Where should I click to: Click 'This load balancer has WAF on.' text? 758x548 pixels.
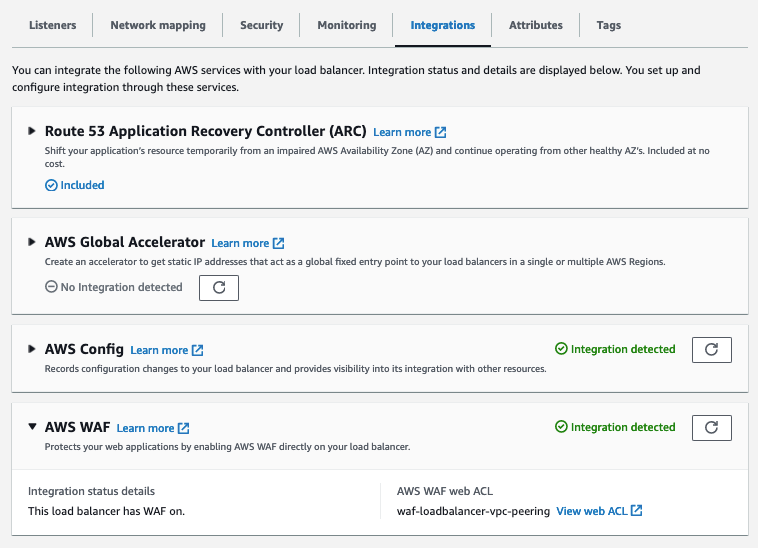pos(106,511)
